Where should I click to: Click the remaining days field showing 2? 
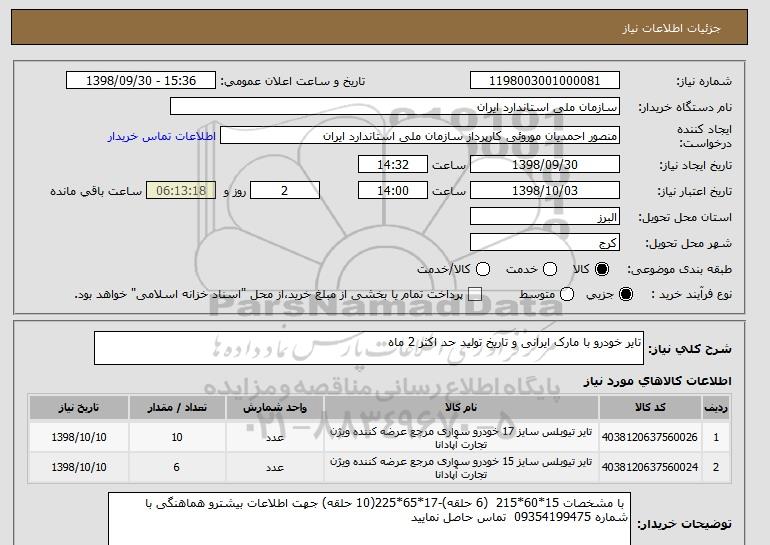click(x=285, y=191)
